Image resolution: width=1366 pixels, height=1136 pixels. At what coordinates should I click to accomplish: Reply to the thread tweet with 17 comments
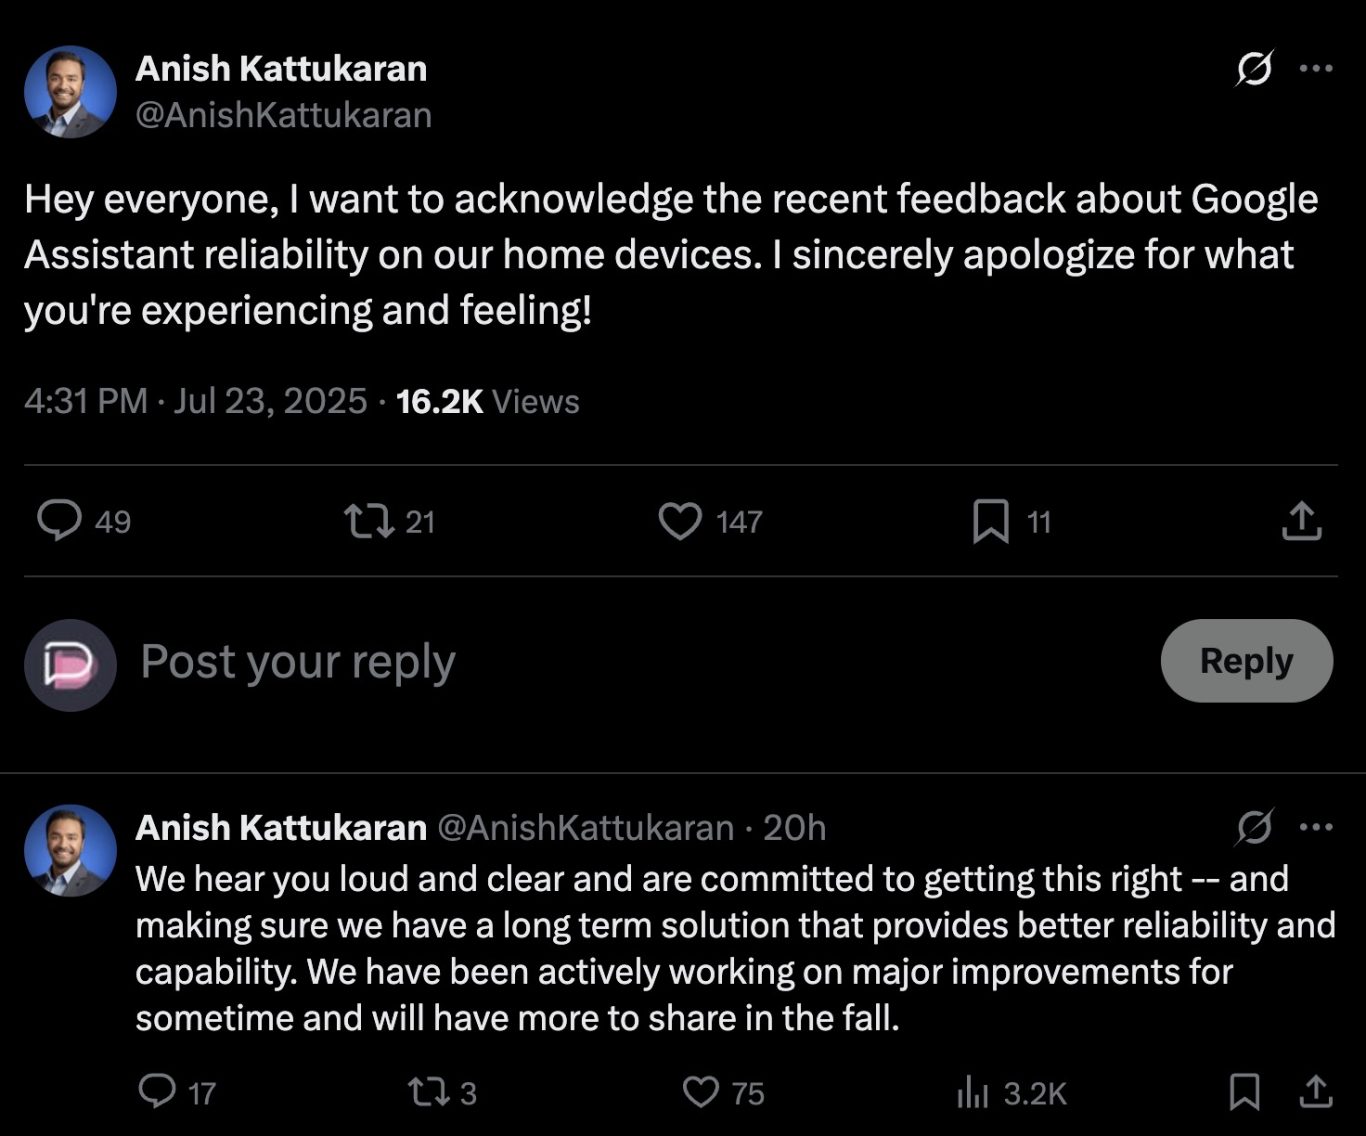(x=157, y=1092)
